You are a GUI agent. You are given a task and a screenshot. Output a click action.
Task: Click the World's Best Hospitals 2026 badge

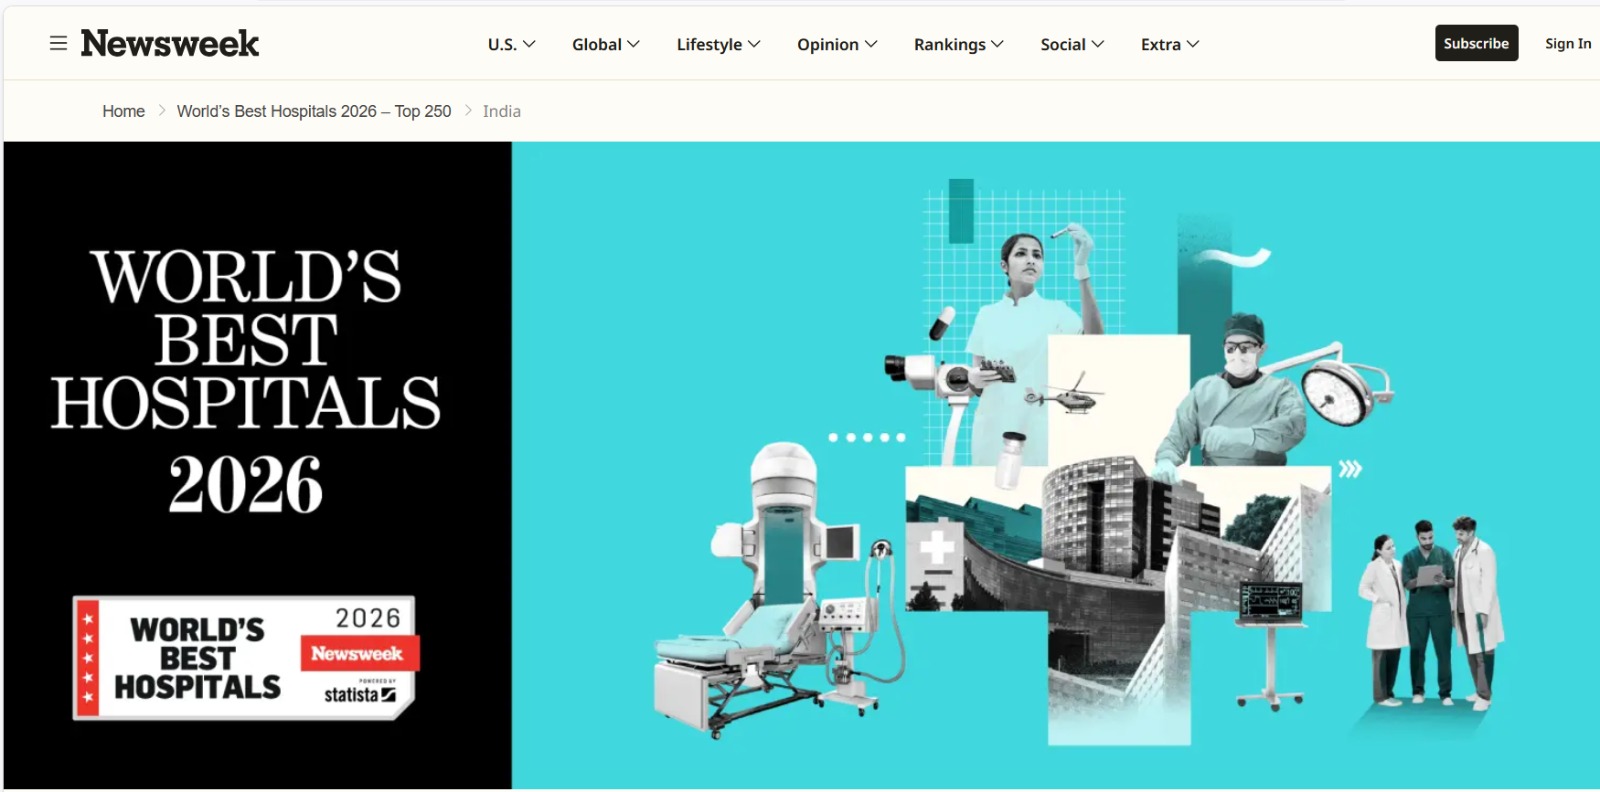click(245, 657)
